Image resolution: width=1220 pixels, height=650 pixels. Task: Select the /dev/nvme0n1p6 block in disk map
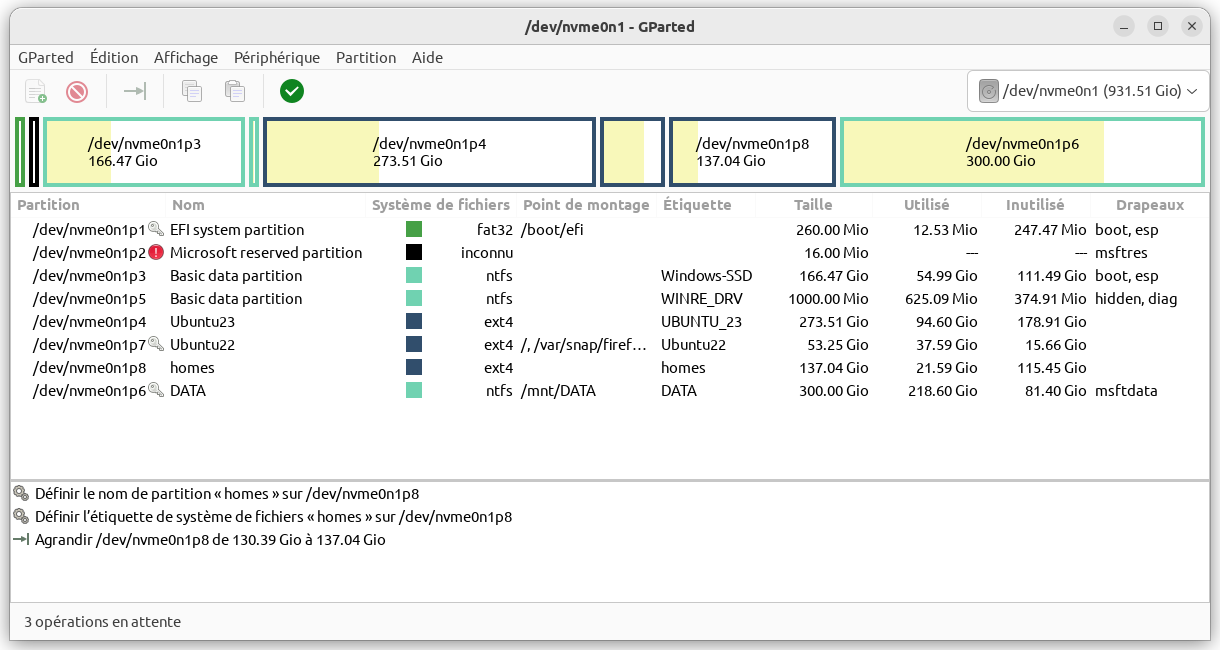pos(1022,152)
